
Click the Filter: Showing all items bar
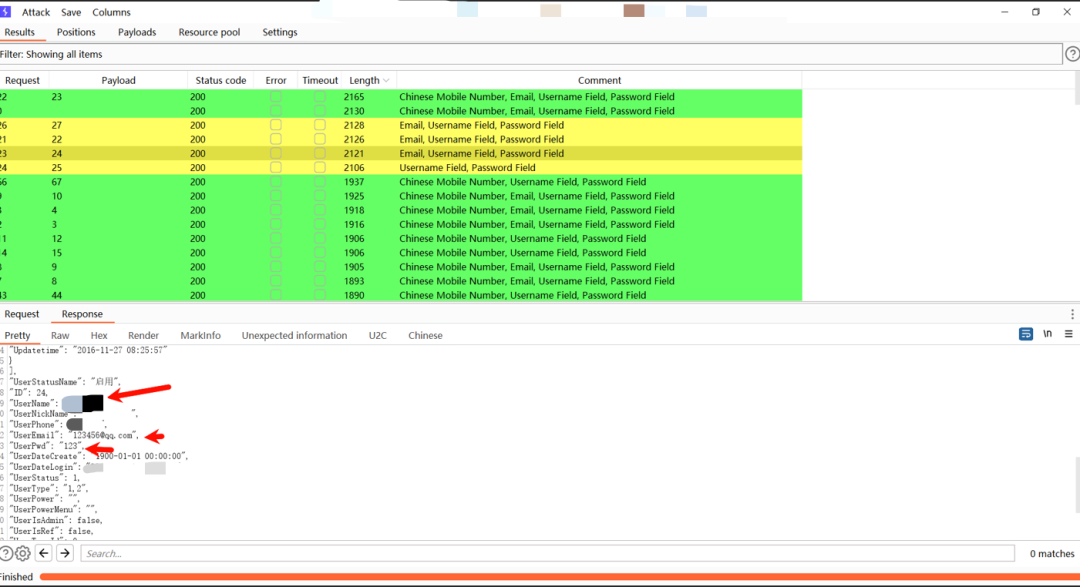[x=531, y=54]
